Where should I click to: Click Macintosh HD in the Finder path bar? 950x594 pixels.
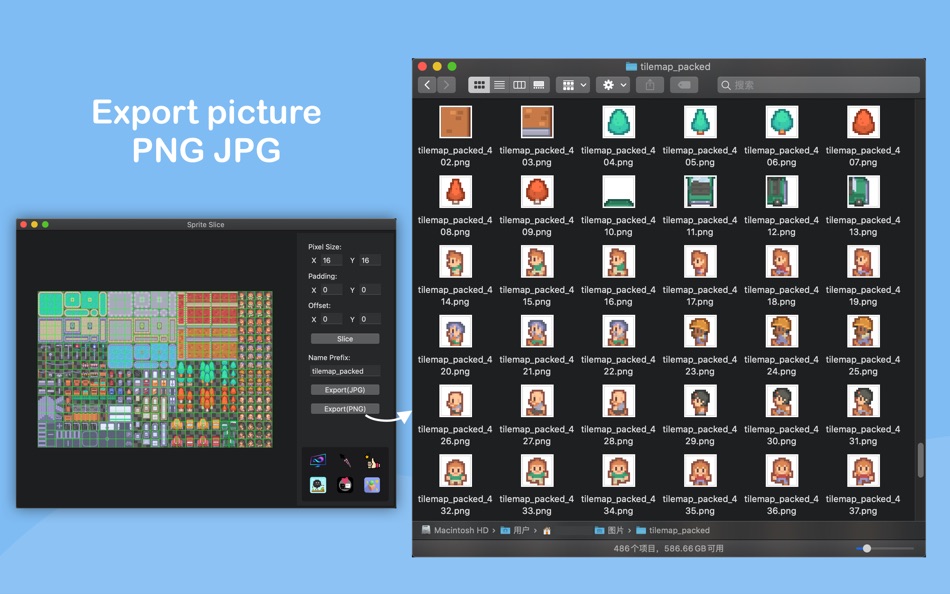pyautogui.click(x=455, y=530)
